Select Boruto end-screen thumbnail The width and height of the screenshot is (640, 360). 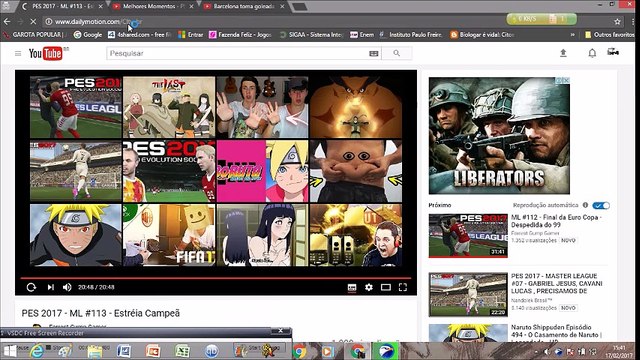(262, 171)
